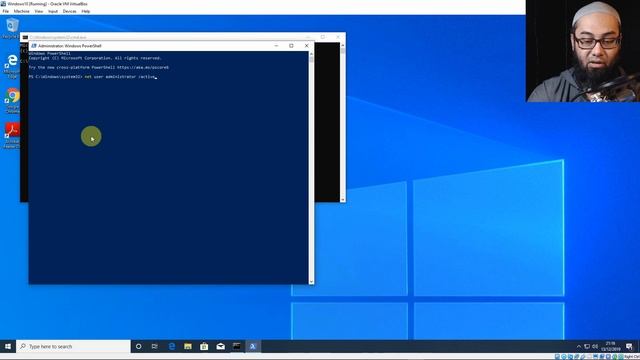
Task: Open the VirtualBox File menu
Action: (5, 11)
